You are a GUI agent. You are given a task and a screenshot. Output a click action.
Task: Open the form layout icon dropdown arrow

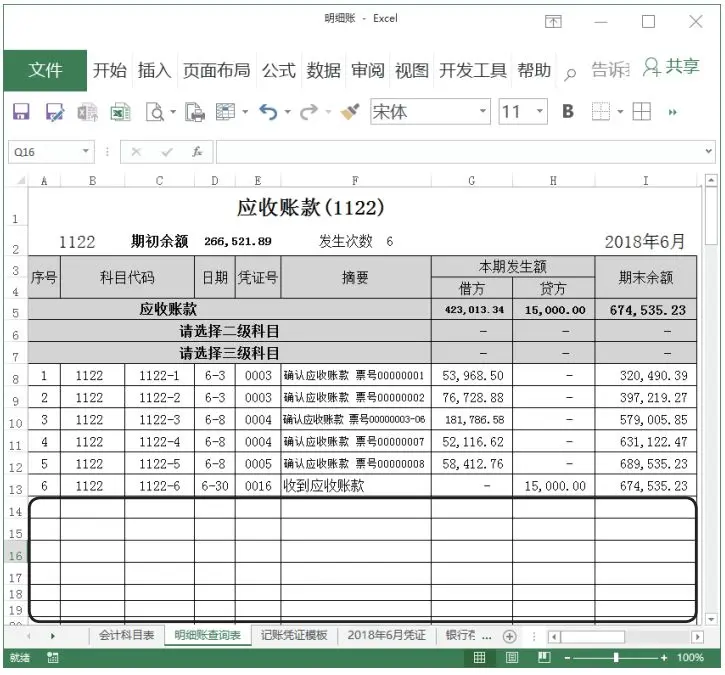[245, 112]
